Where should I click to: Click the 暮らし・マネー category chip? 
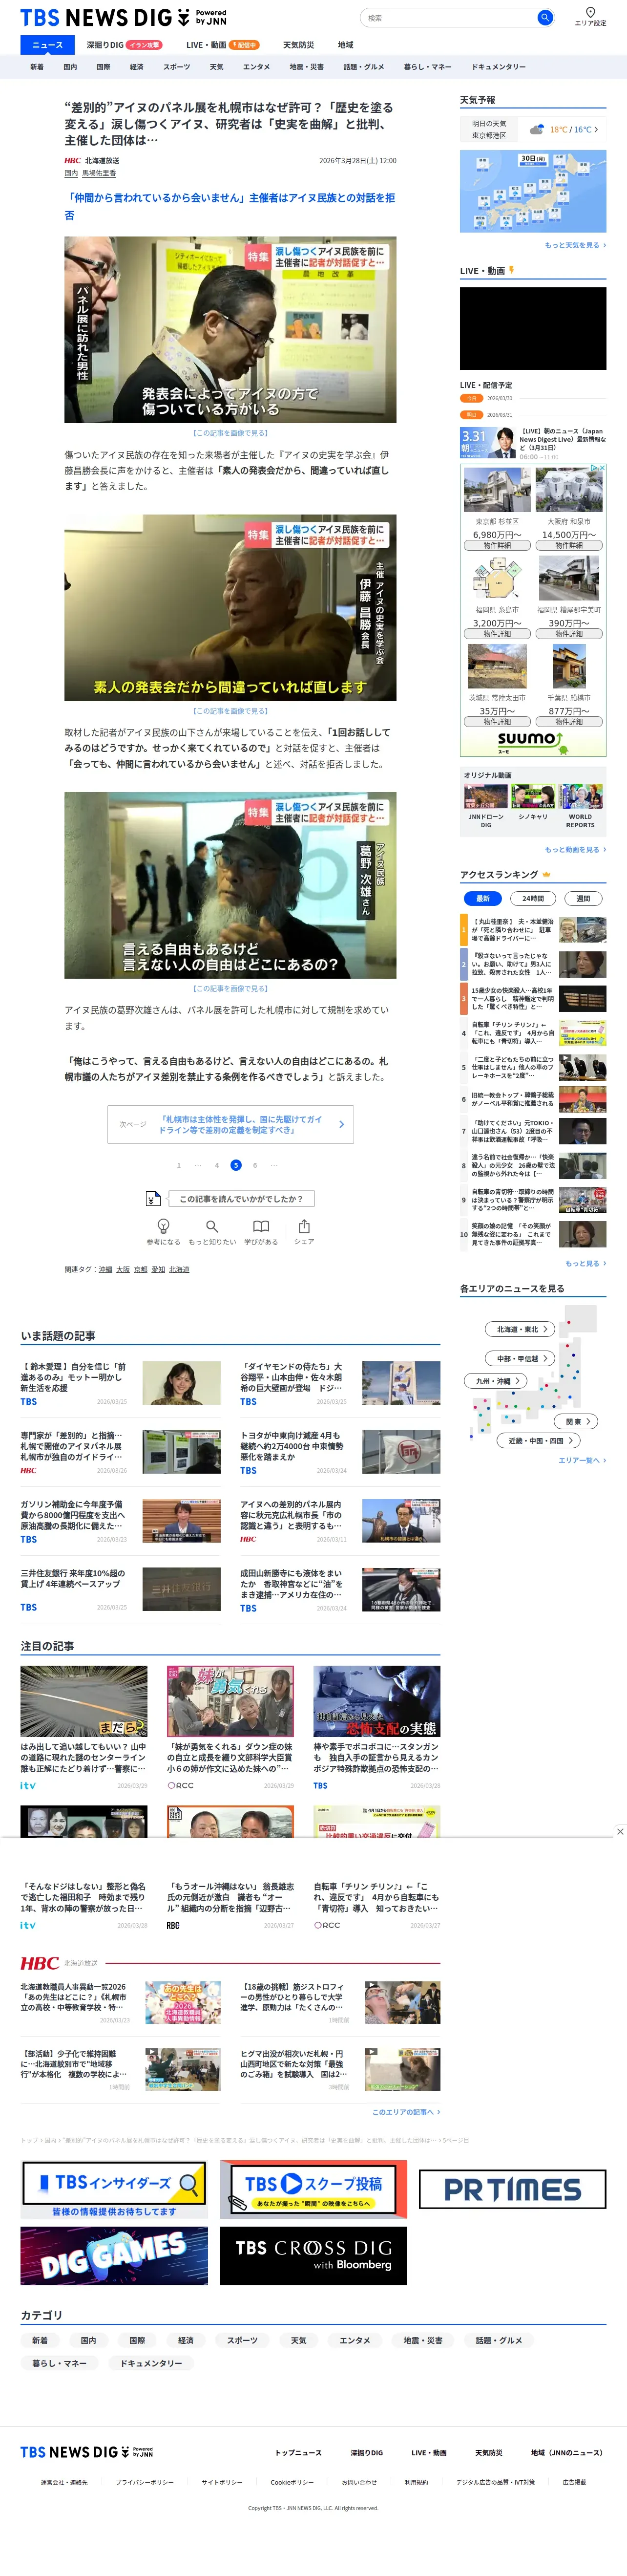coord(59,2363)
